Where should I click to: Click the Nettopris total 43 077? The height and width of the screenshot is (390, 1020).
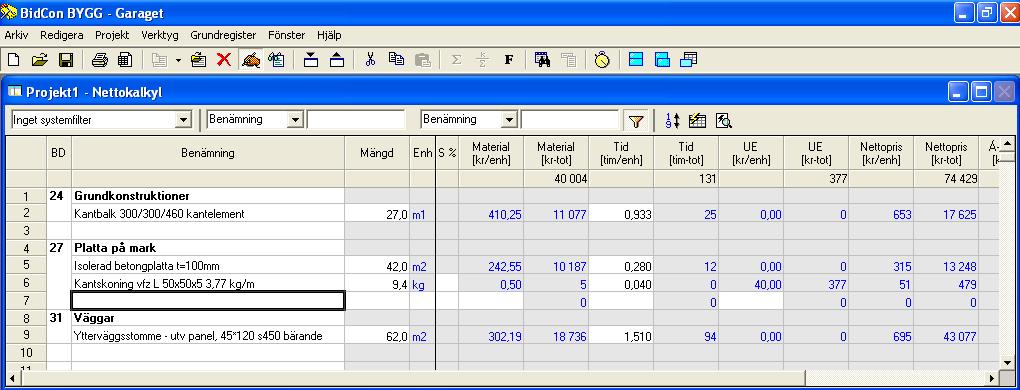(946, 336)
